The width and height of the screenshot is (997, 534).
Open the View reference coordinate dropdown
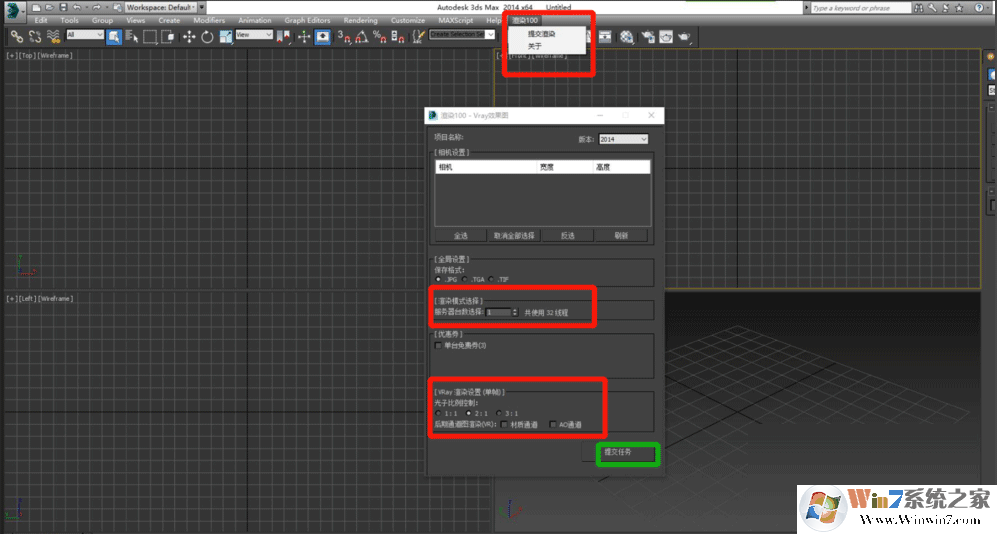tap(254, 34)
